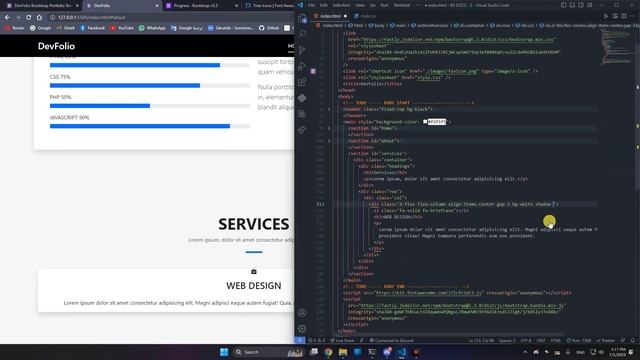Open Manage gear in VS Code

pyautogui.click(x=302, y=329)
